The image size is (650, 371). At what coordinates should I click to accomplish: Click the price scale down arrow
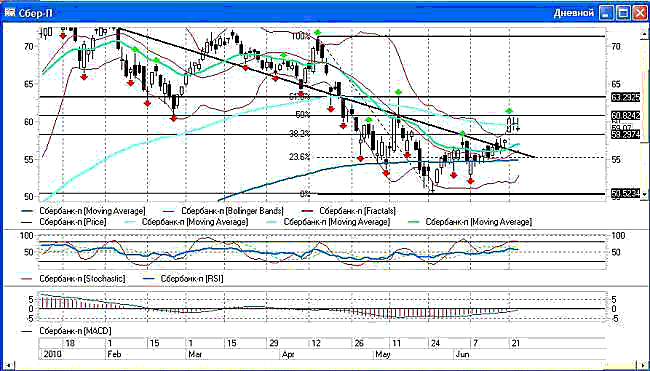[x=645, y=194]
